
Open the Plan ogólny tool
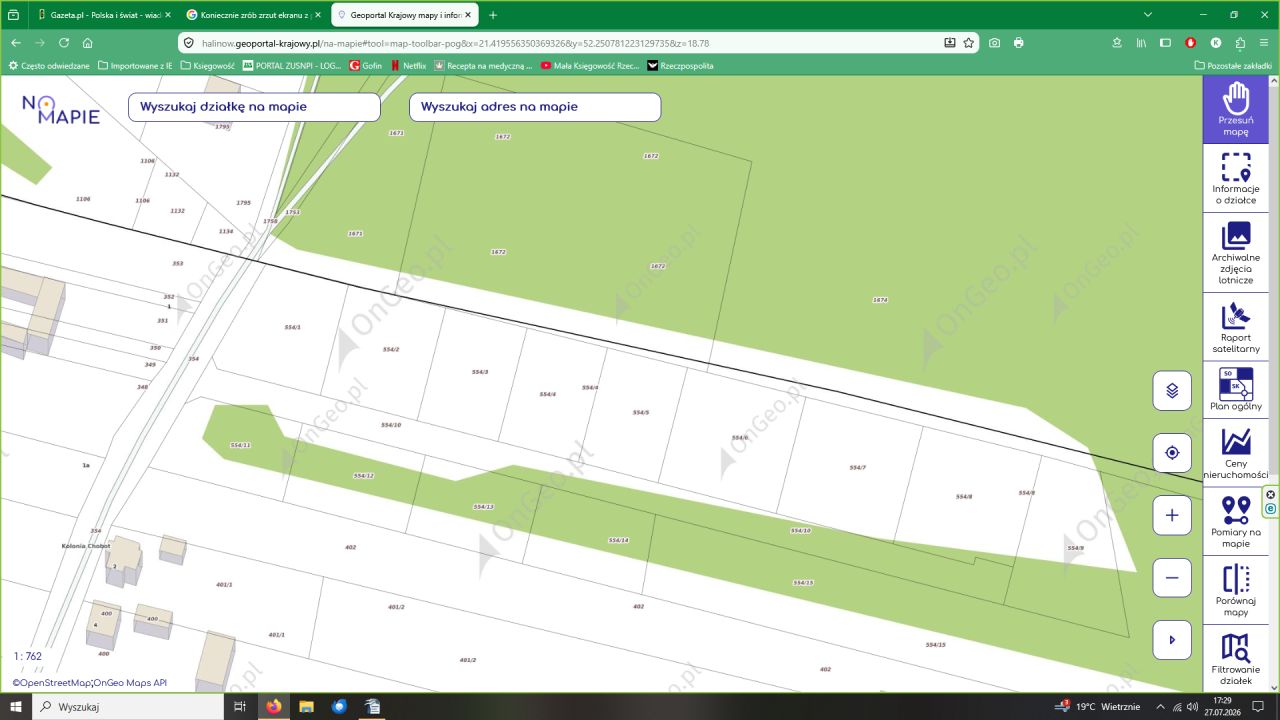pos(1235,390)
